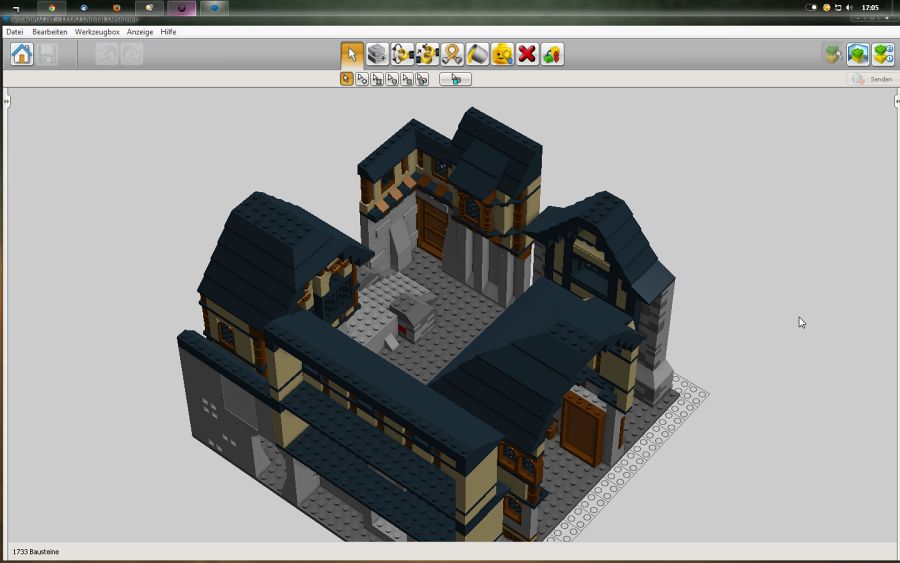Screen dimensions: 900x563
Task: Activate the Hinge tool
Action: click(x=402, y=54)
